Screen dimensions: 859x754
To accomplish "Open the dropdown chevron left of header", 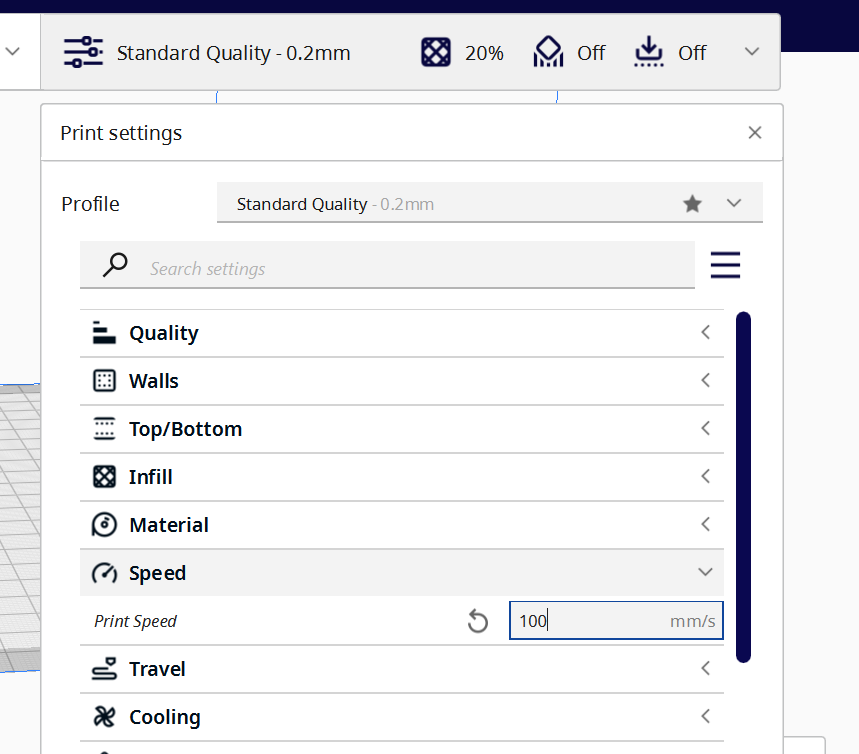I will coord(13,52).
